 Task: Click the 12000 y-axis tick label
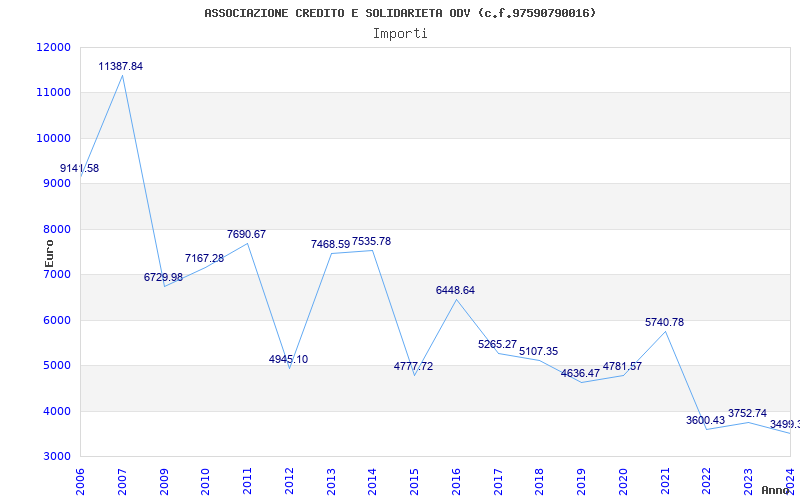[x=54, y=47]
